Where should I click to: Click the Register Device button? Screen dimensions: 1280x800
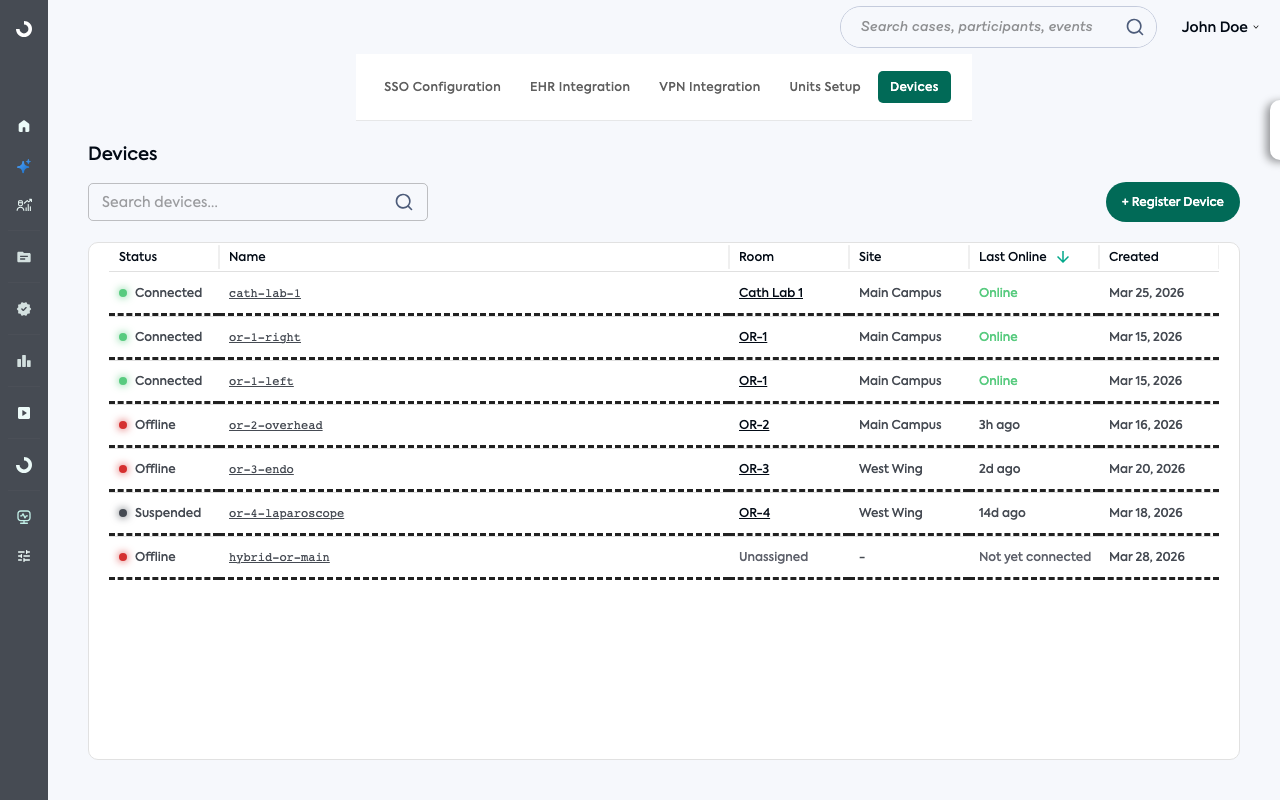pyautogui.click(x=1172, y=202)
